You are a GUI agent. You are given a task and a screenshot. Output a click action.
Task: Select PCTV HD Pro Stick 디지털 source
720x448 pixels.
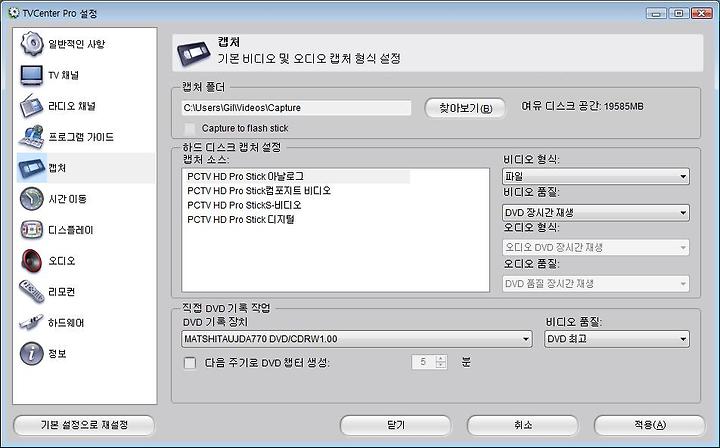[x=241, y=219]
